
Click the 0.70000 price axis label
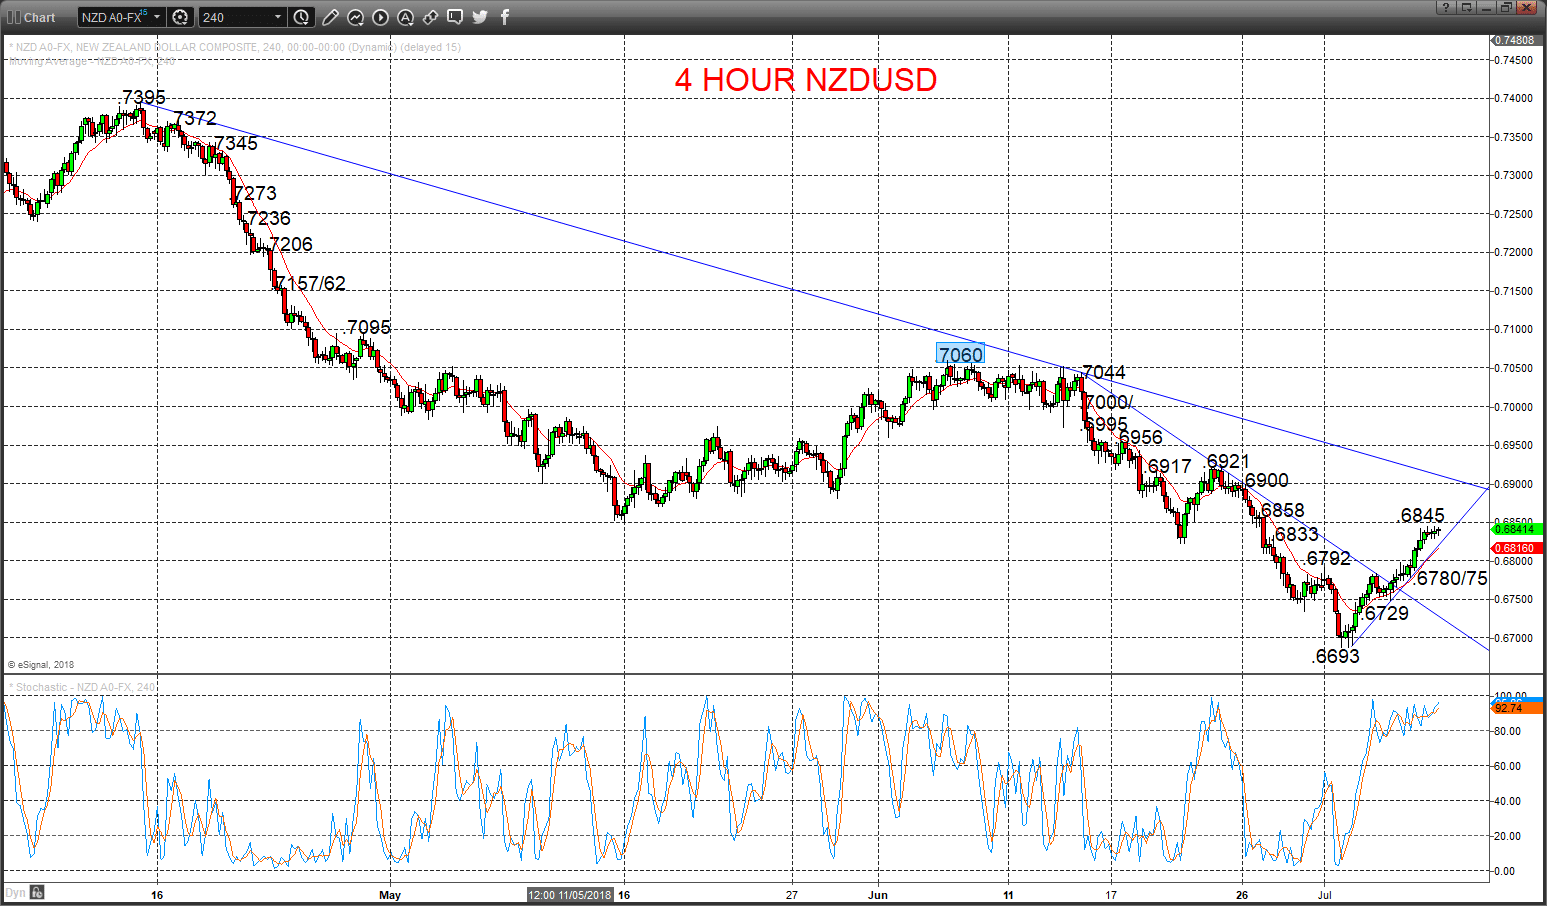[x=1513, y=407]
